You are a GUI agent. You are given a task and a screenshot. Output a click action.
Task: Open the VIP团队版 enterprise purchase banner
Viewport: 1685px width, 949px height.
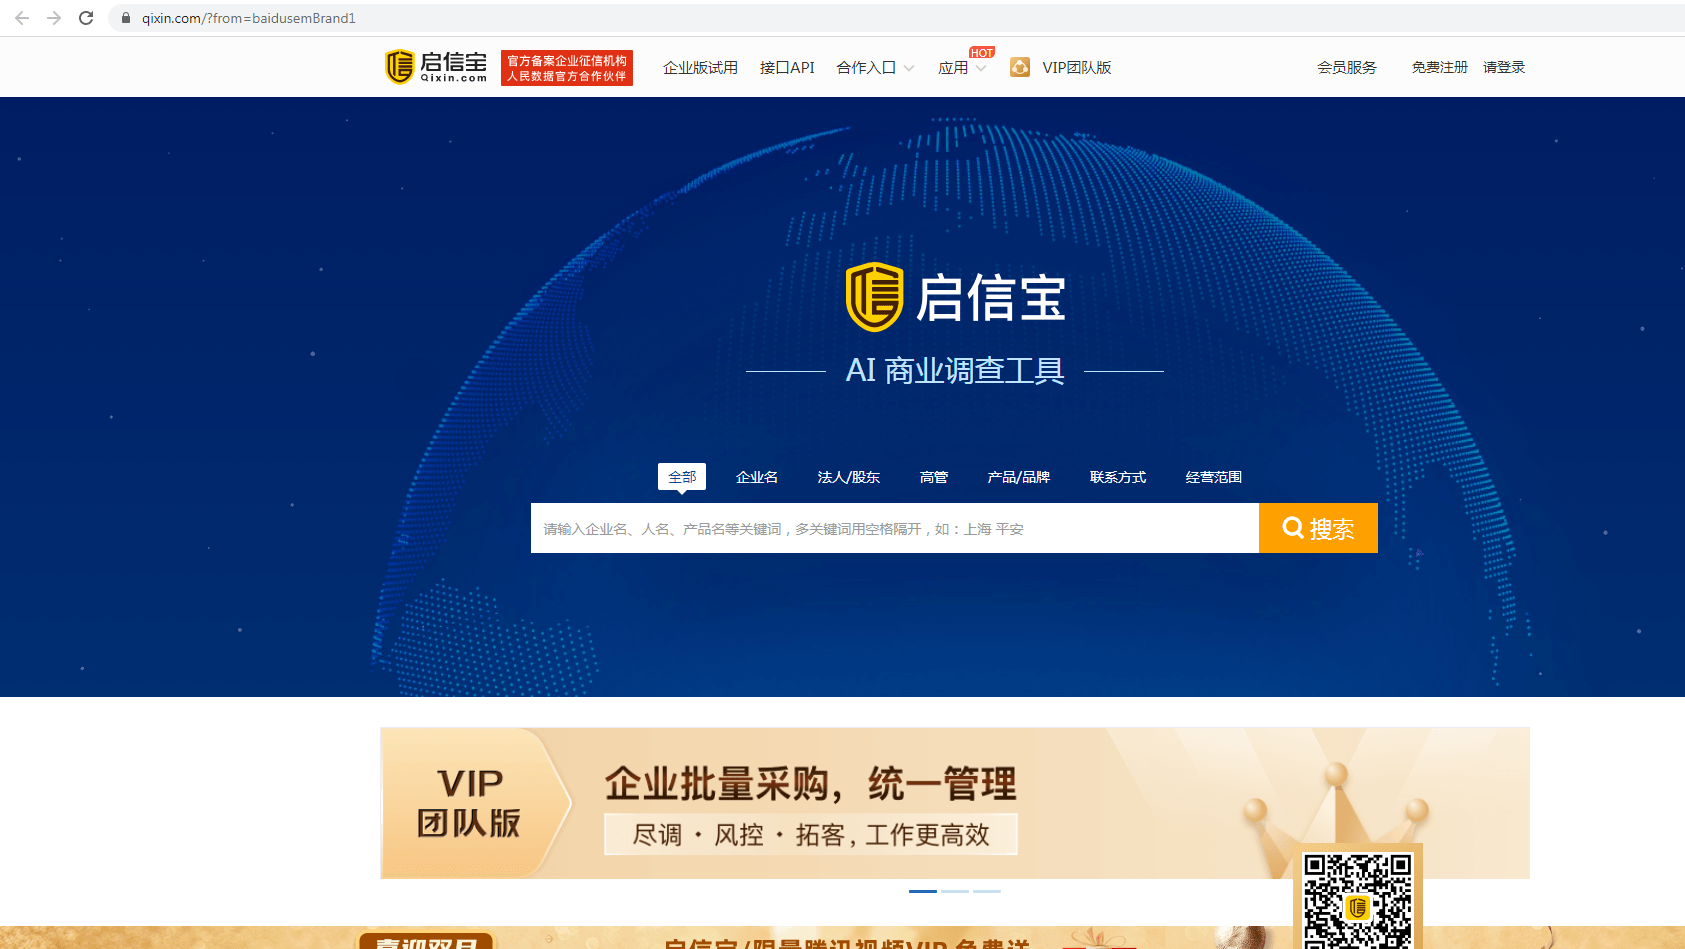[955, 803]
